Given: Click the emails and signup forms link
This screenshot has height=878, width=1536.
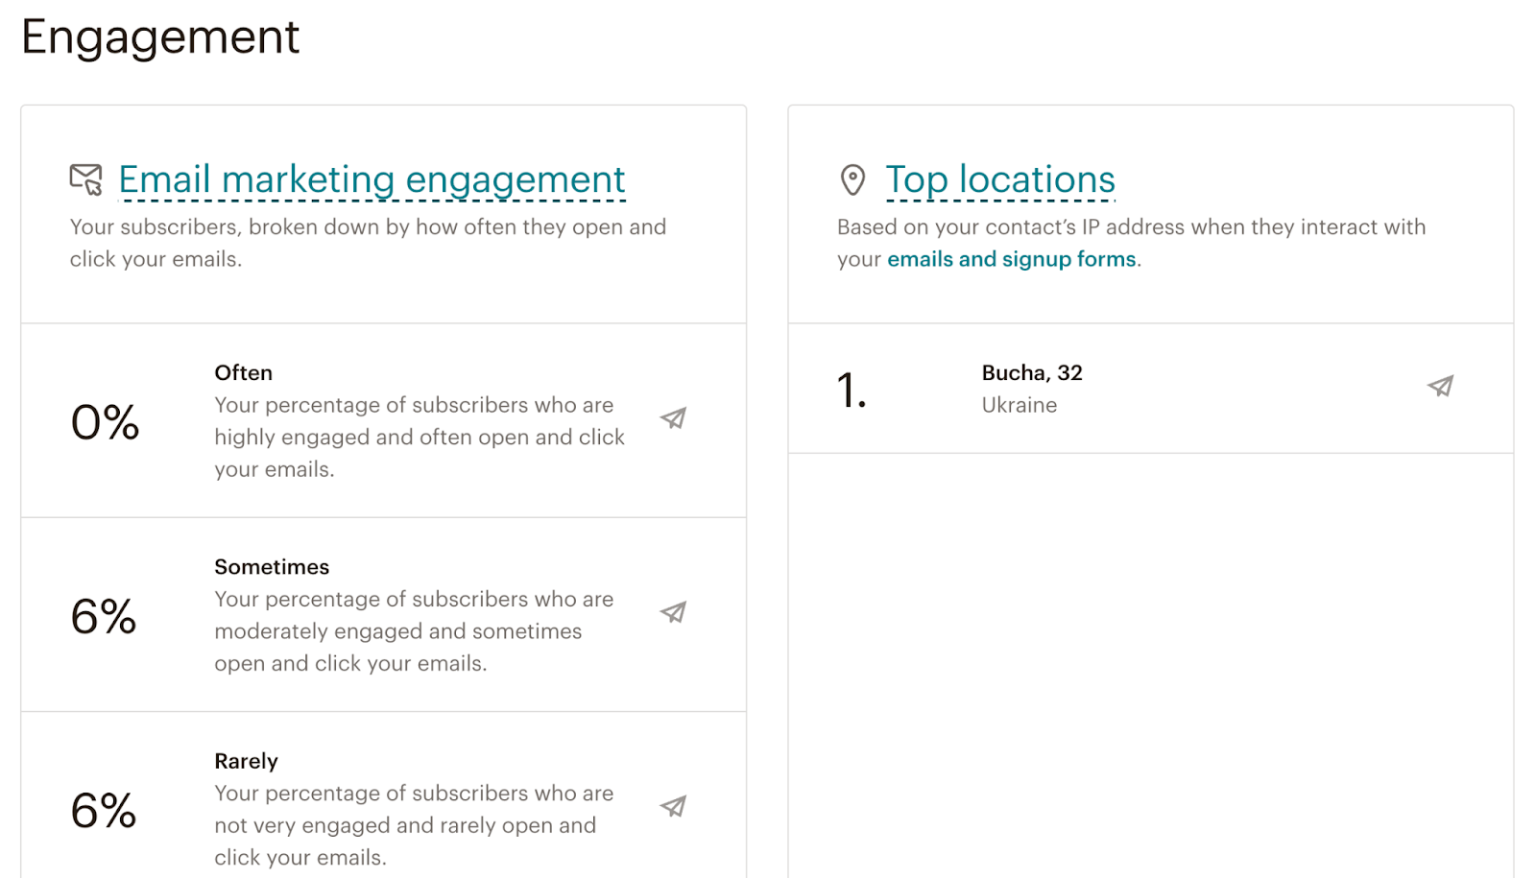Looking at the screenshot, I should coord(1011,259).
